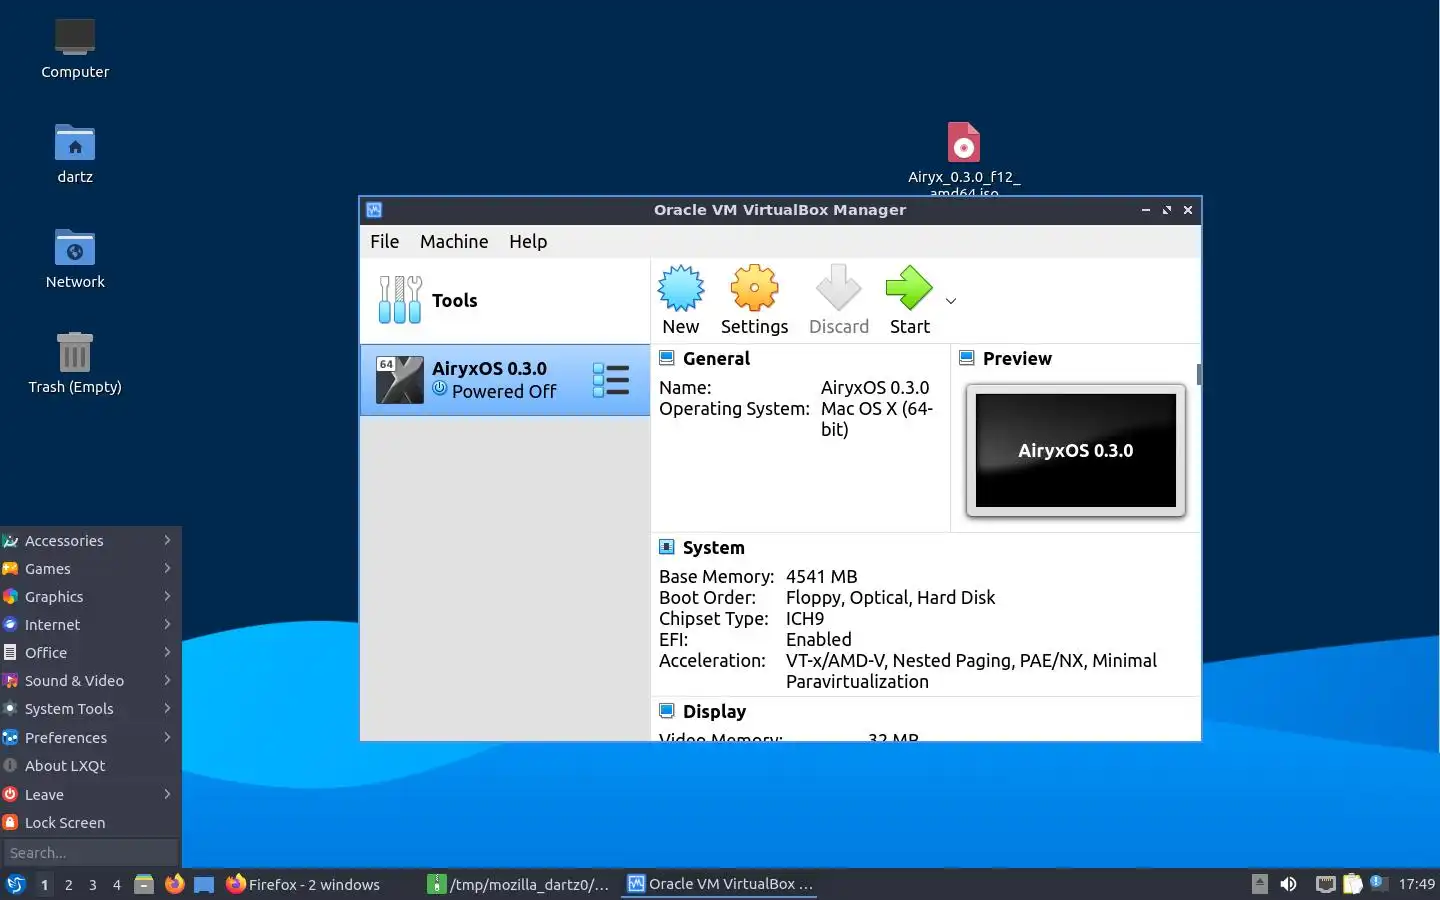Click the show desktop taskbar icon
The width and height of the screenshot is (1440, 900).
(204, 884)
